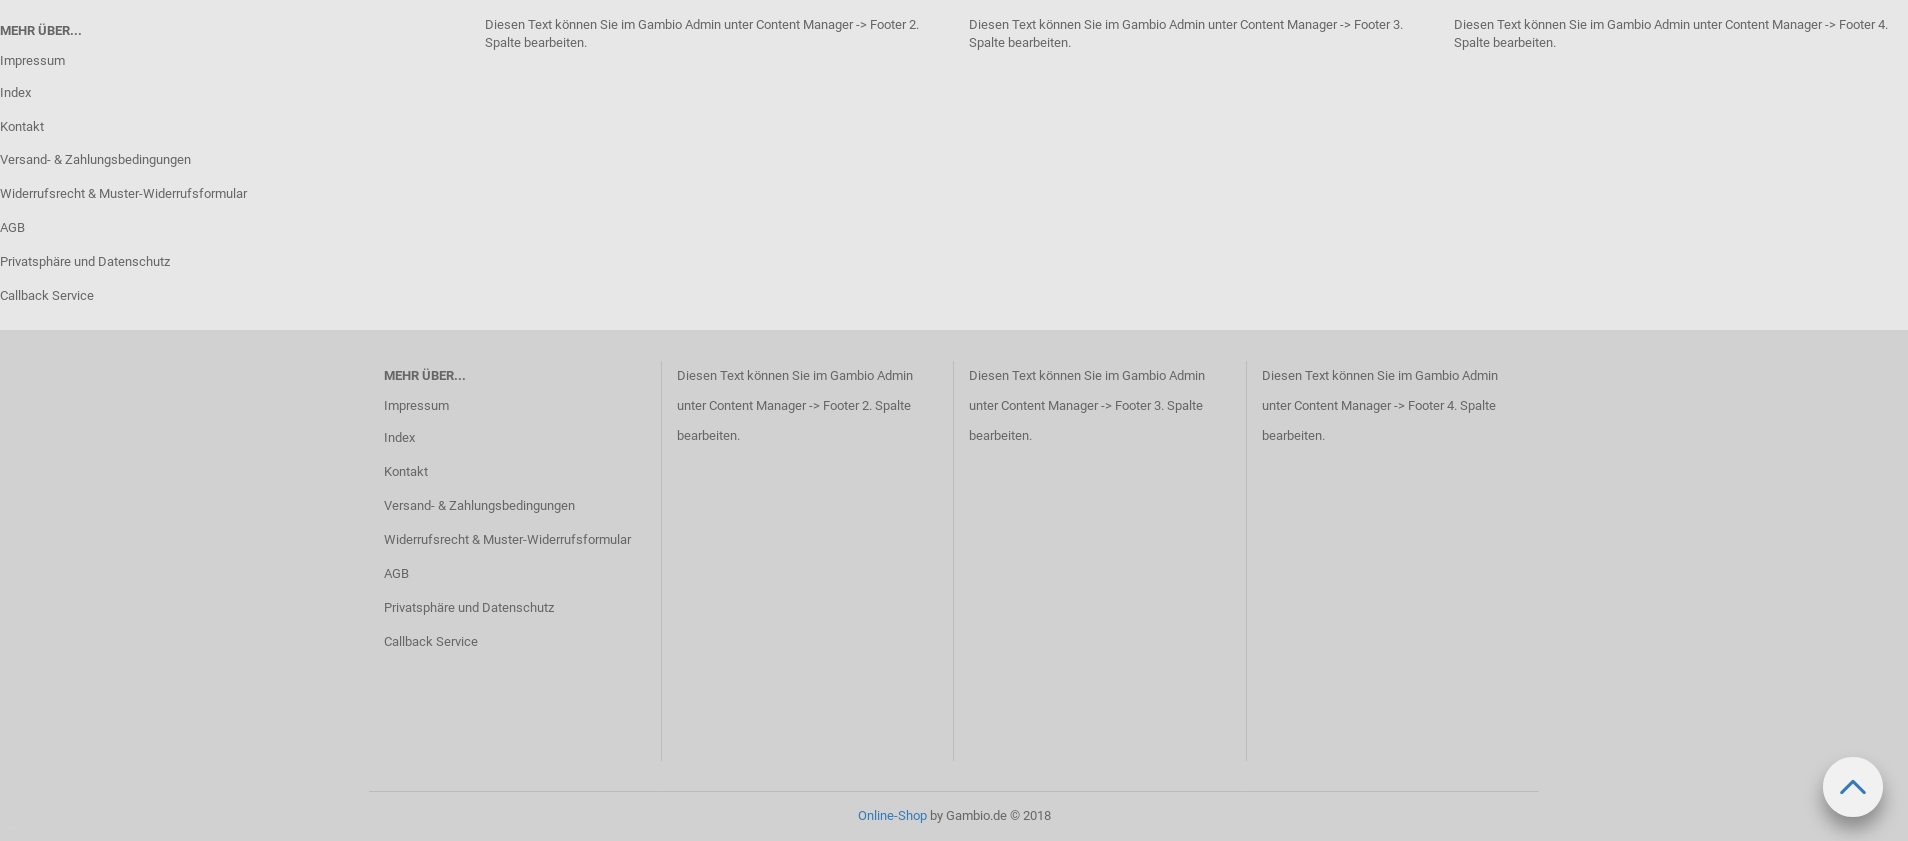Click Impressum in the upper light-gray section

click(x=32, y=60)
